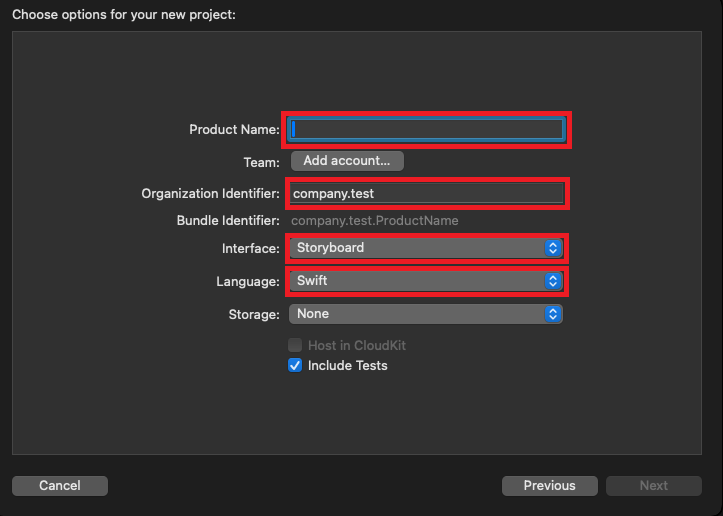This screenshot has width=723, height=516.
Task: Click the 'Organization Identifier:' label
Action: (210, 193)
